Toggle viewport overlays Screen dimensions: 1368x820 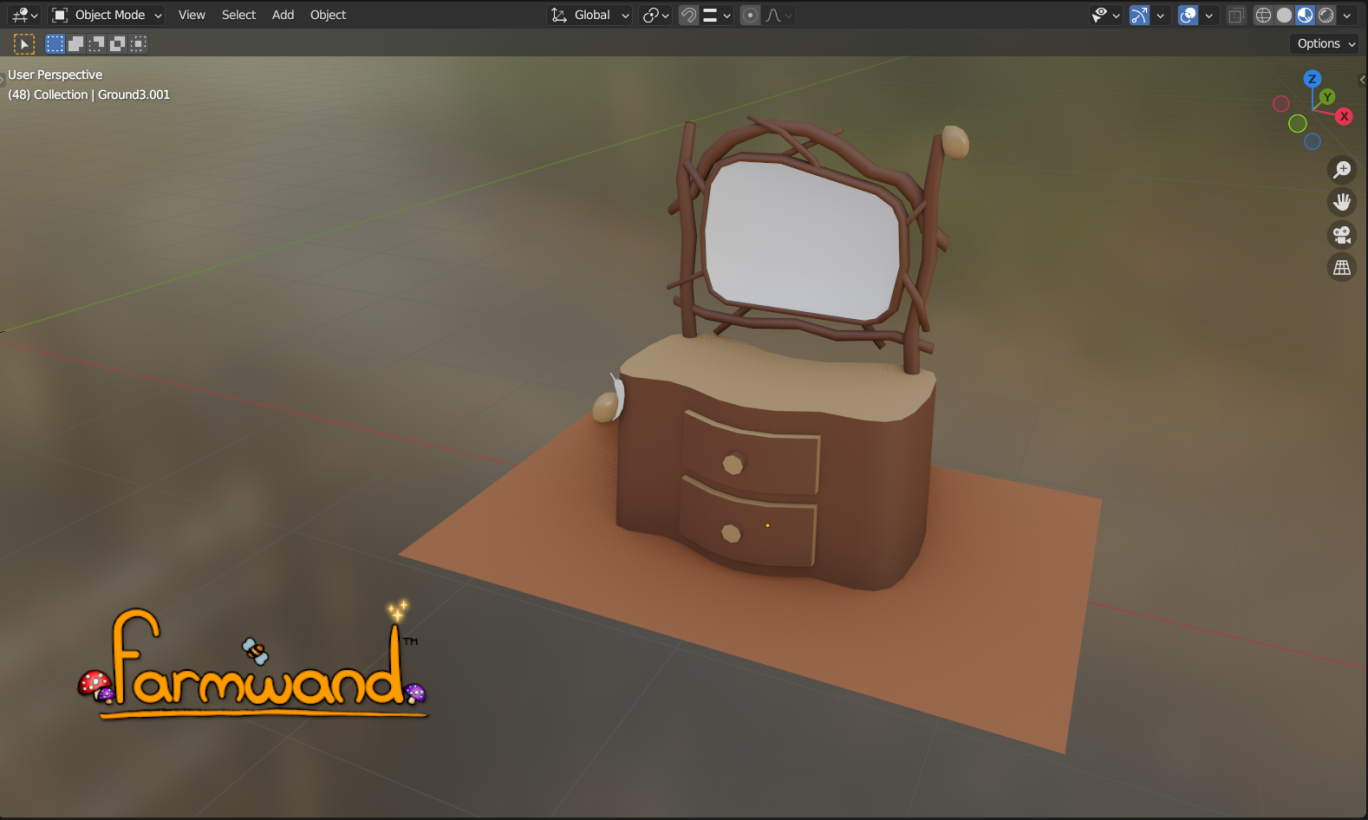(x=1188, y=15)
